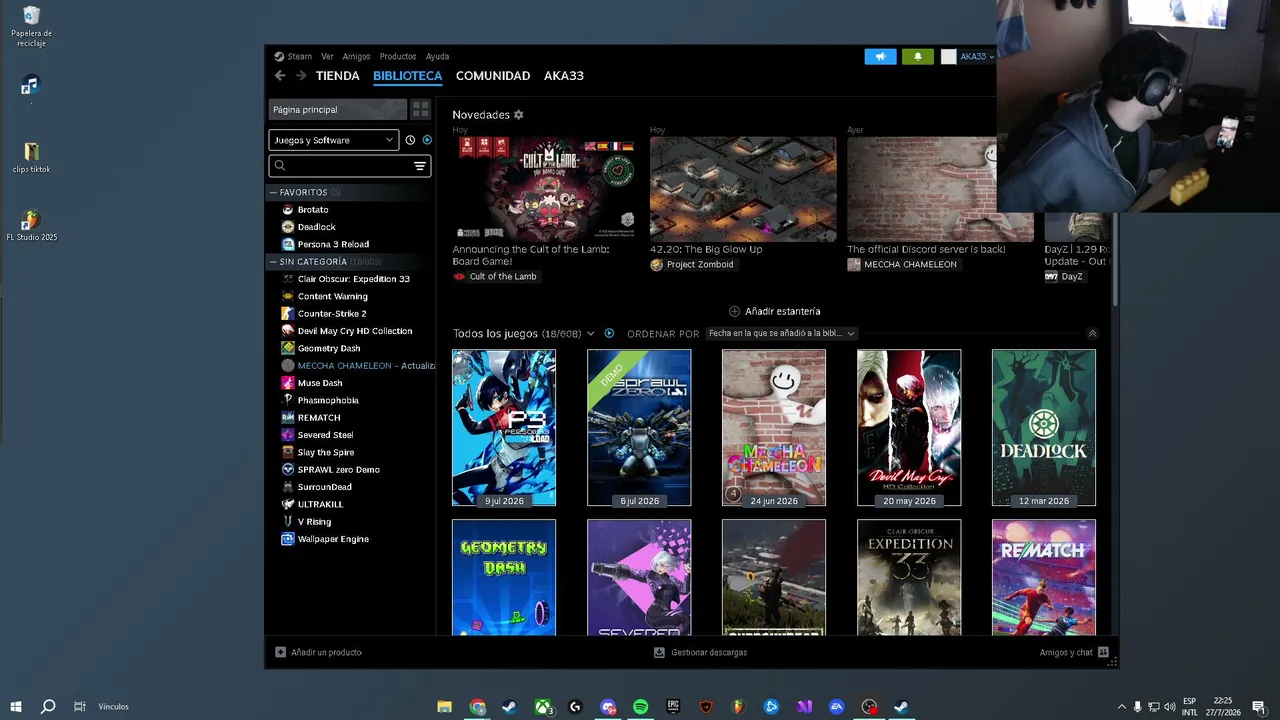Open FL Studio from the taskbar

pyautogui.click(x=739, y=707)
